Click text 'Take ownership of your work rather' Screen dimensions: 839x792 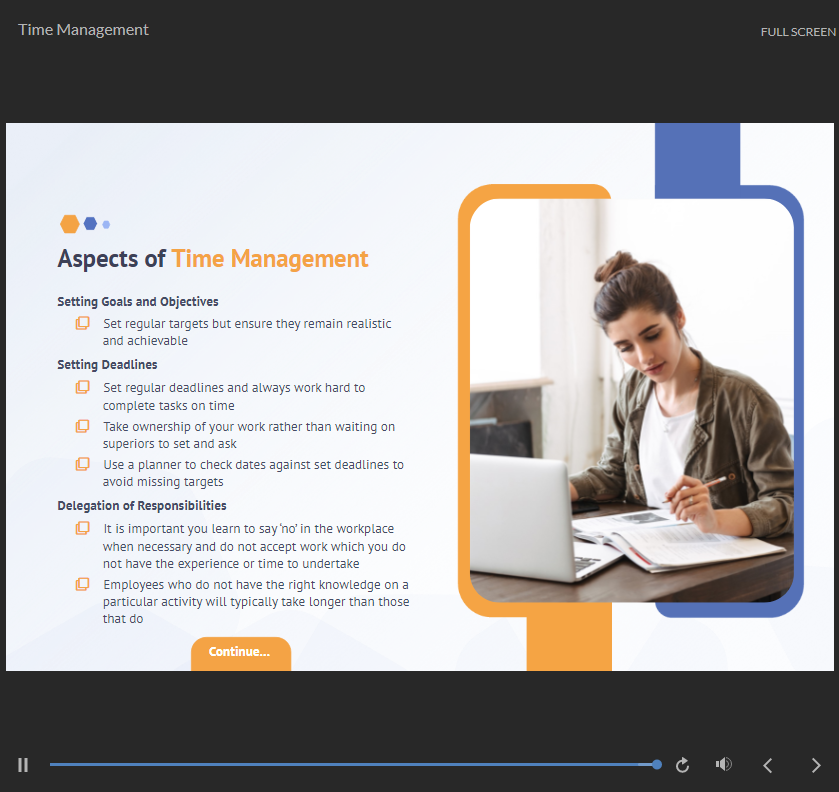tap(203, 427)
